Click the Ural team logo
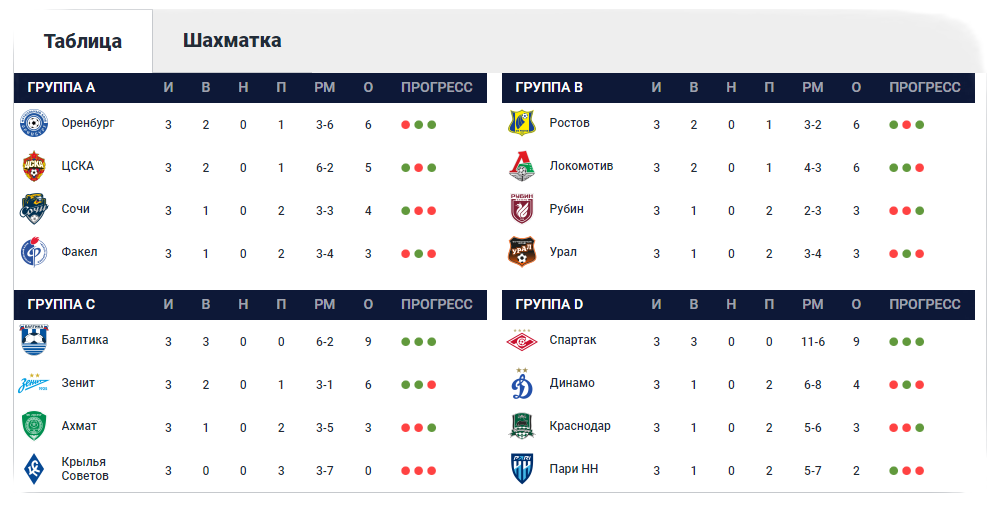1002x510 pixels. click(521, 252)
